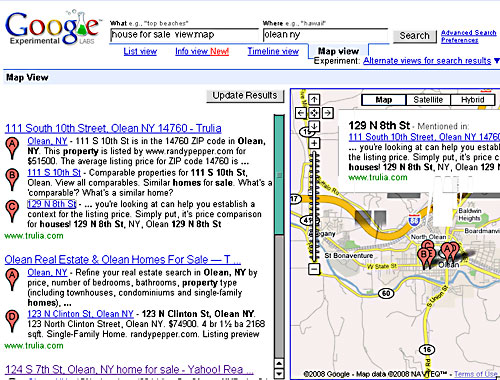Click the map zoom level slider
This screenshot has width=500, height=380.
(x=314, y=206)
